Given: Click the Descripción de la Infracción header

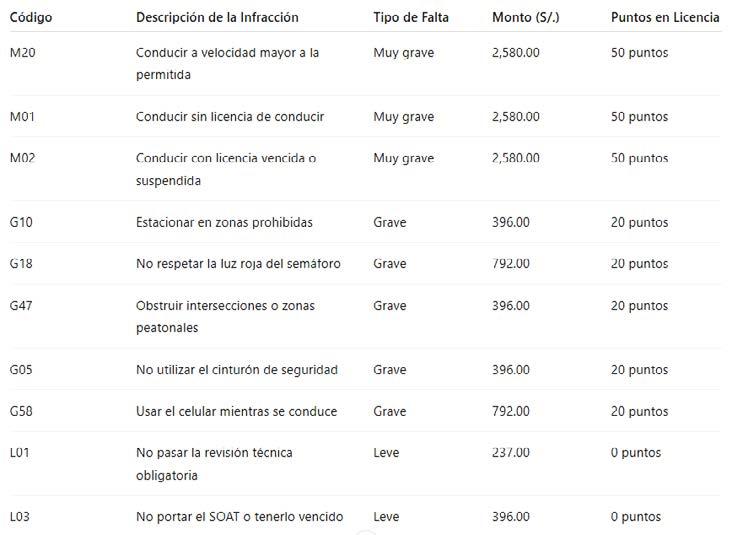Looking at the screenshot, I should [217, 18].
